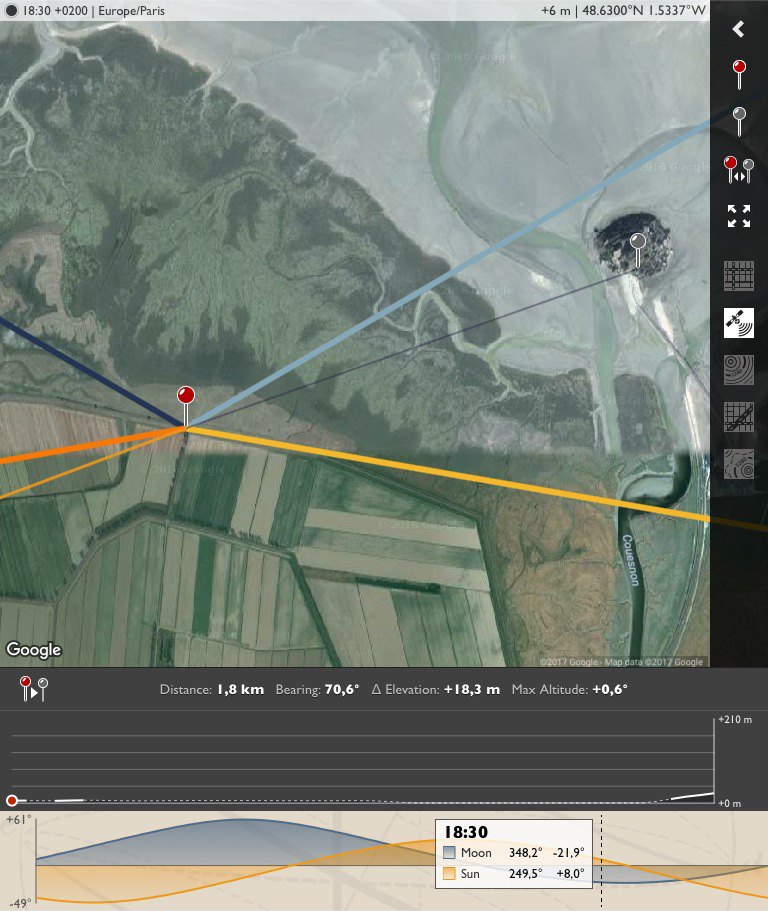
Task: Switch to road map layer
Action: 739,275
